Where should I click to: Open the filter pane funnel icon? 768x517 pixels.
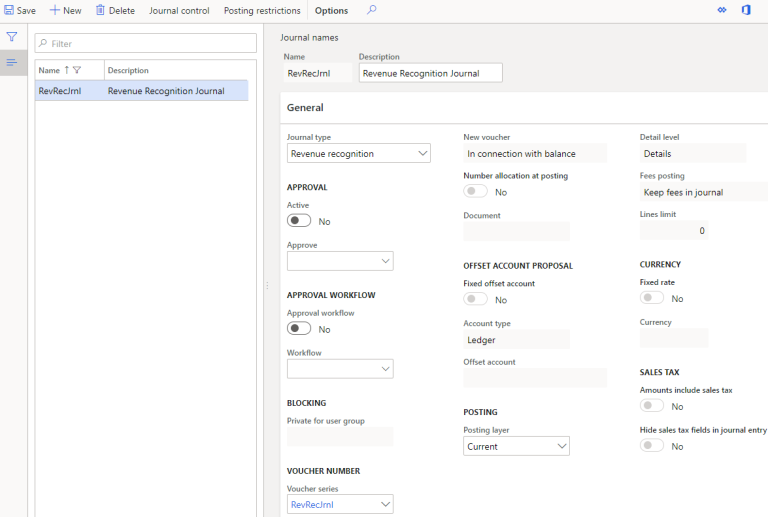click(12, 37)
